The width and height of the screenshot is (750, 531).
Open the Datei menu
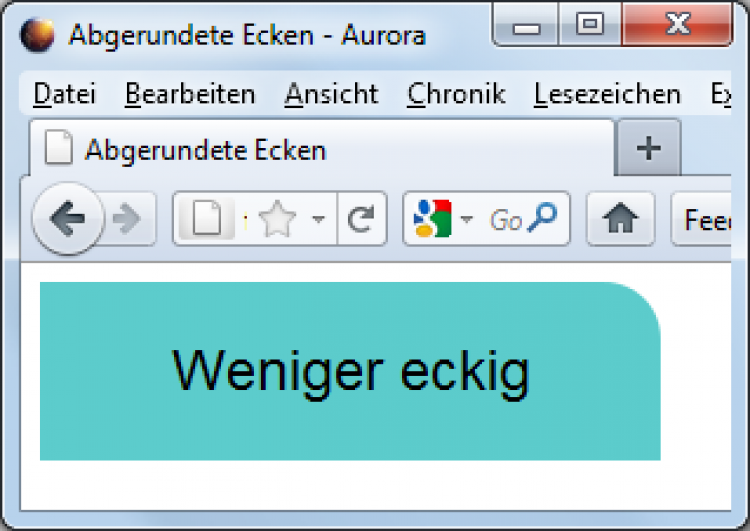pos(64,95)
